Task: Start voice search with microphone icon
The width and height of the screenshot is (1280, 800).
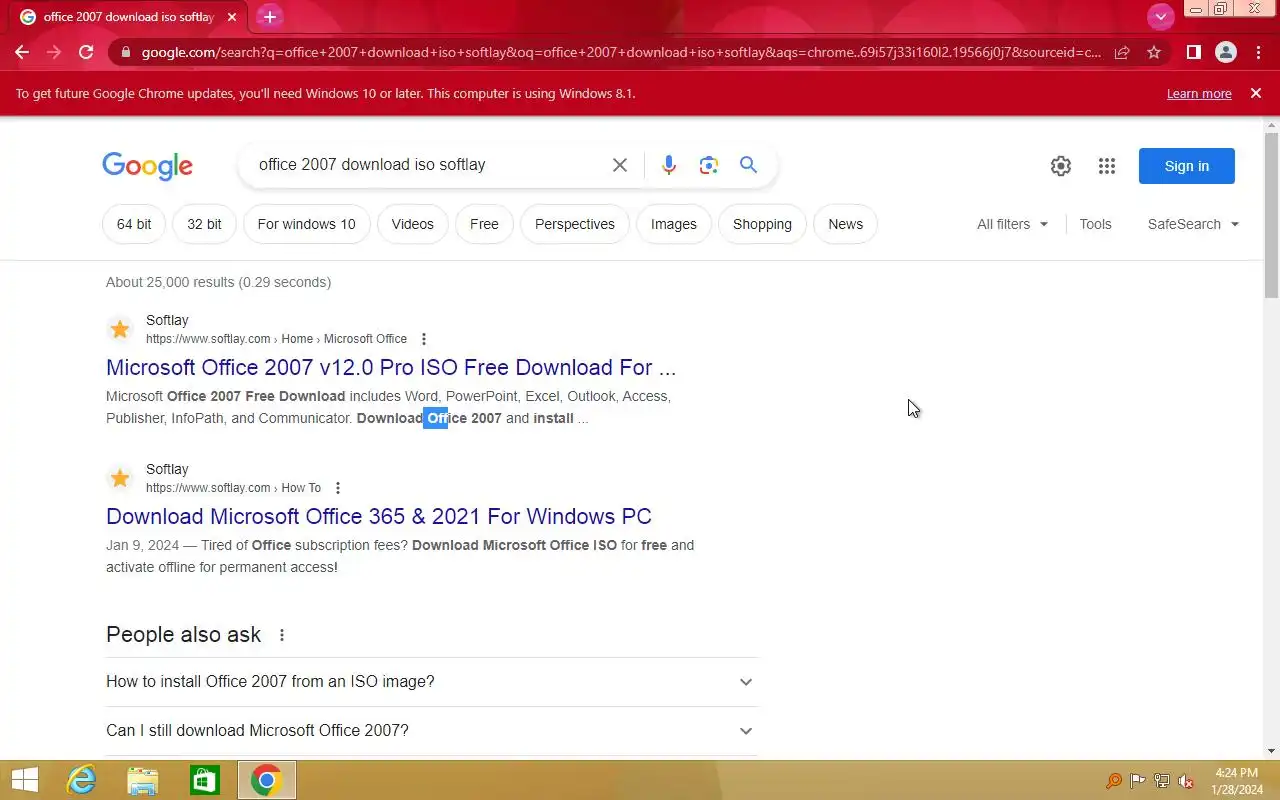Action: [669, 165]
